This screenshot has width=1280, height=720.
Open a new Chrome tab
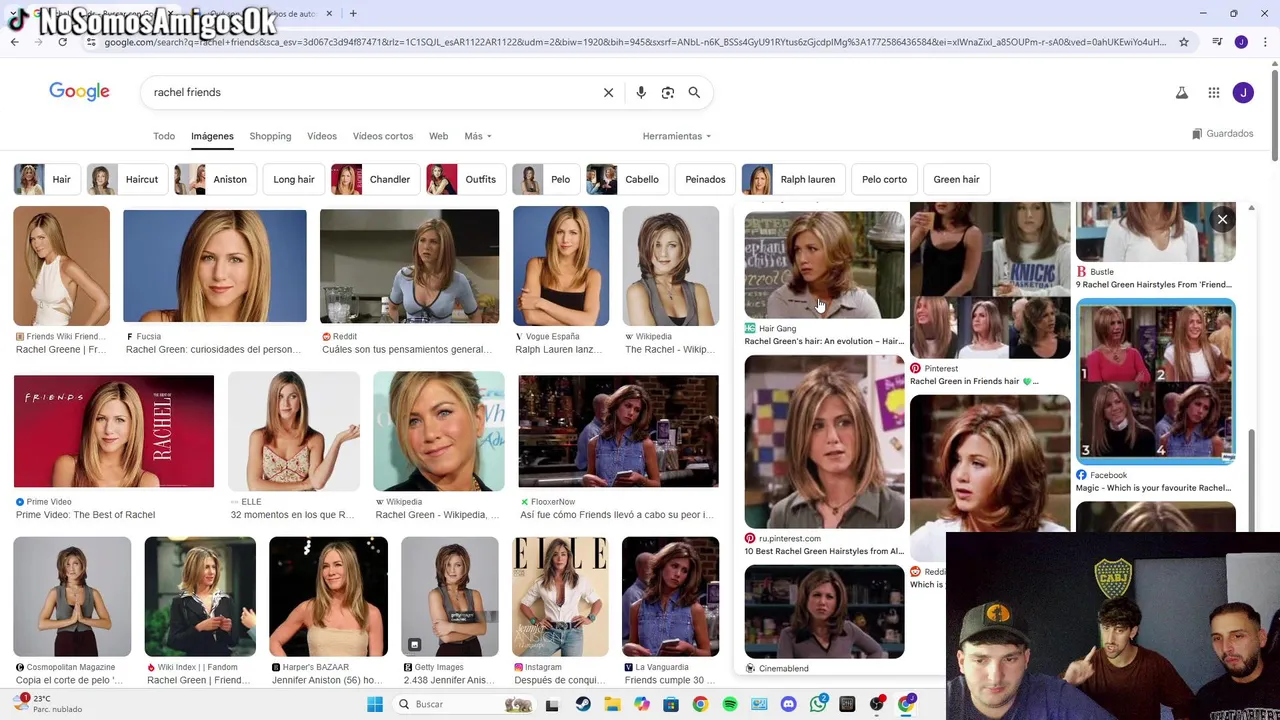(x=353, y=14)
